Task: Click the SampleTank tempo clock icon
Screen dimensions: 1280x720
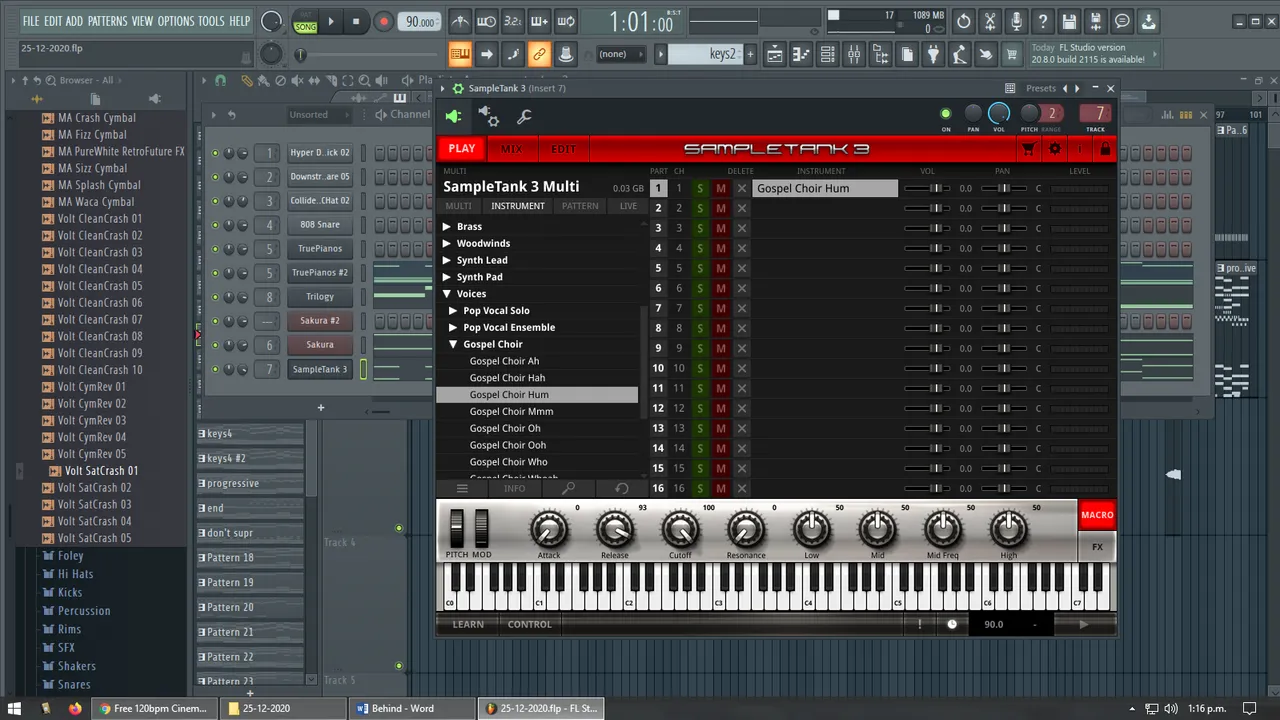Action: click(952, 624)
